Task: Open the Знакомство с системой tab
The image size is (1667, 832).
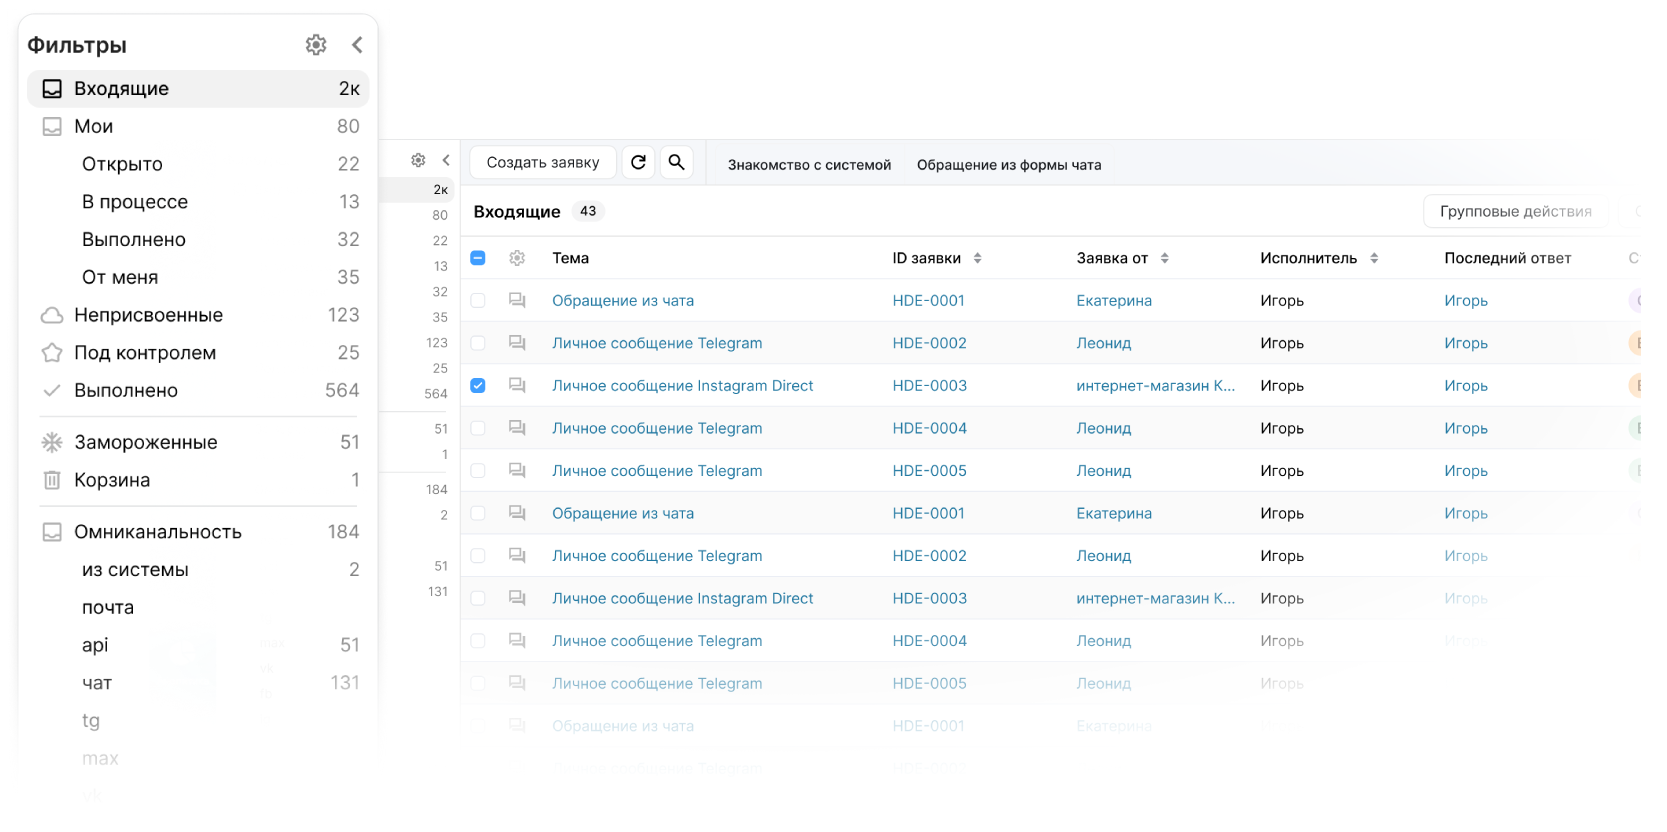Action: click(x=809, y=165)
